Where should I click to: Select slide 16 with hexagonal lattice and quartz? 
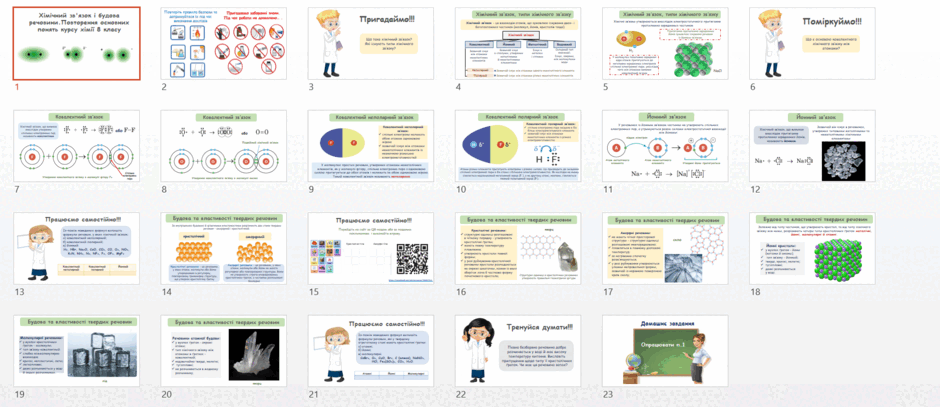point(518,248)
